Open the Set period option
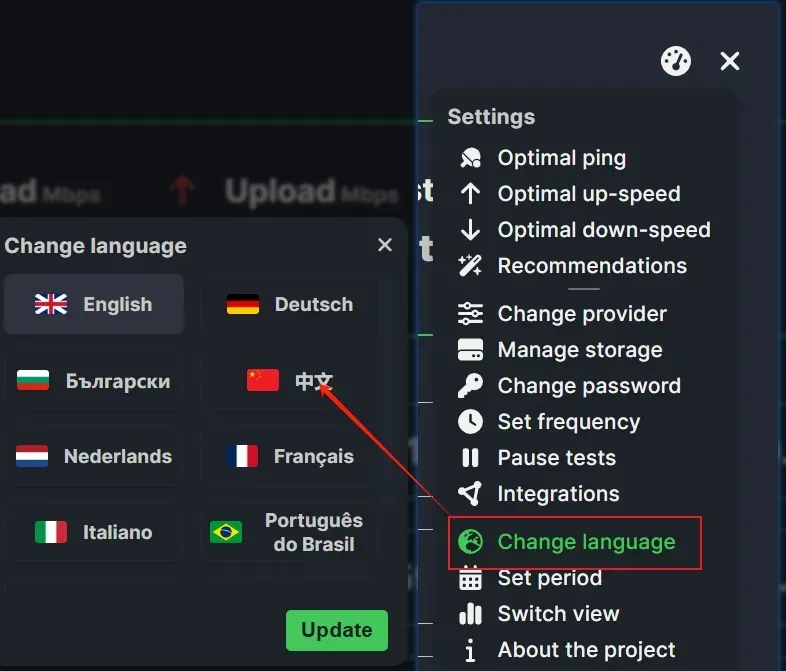 549,578
